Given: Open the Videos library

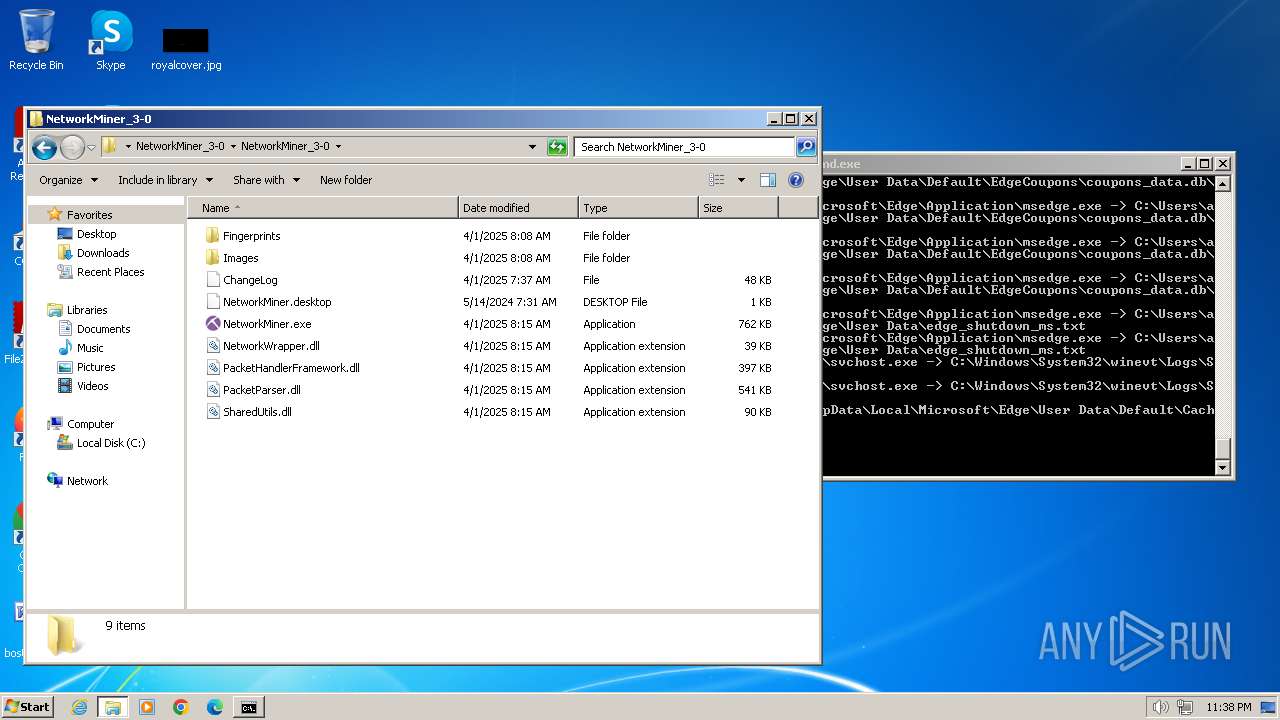Looking at the screenshot, I should click(92, 386).
